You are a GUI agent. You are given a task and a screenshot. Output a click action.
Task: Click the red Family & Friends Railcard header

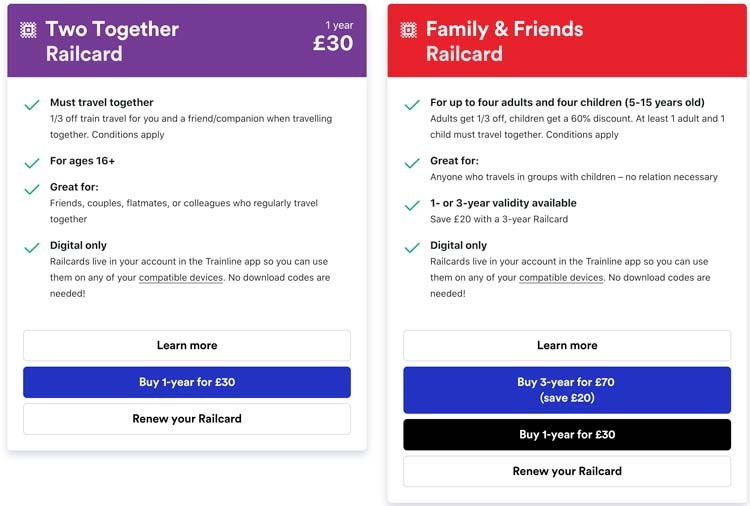(567, 41)
